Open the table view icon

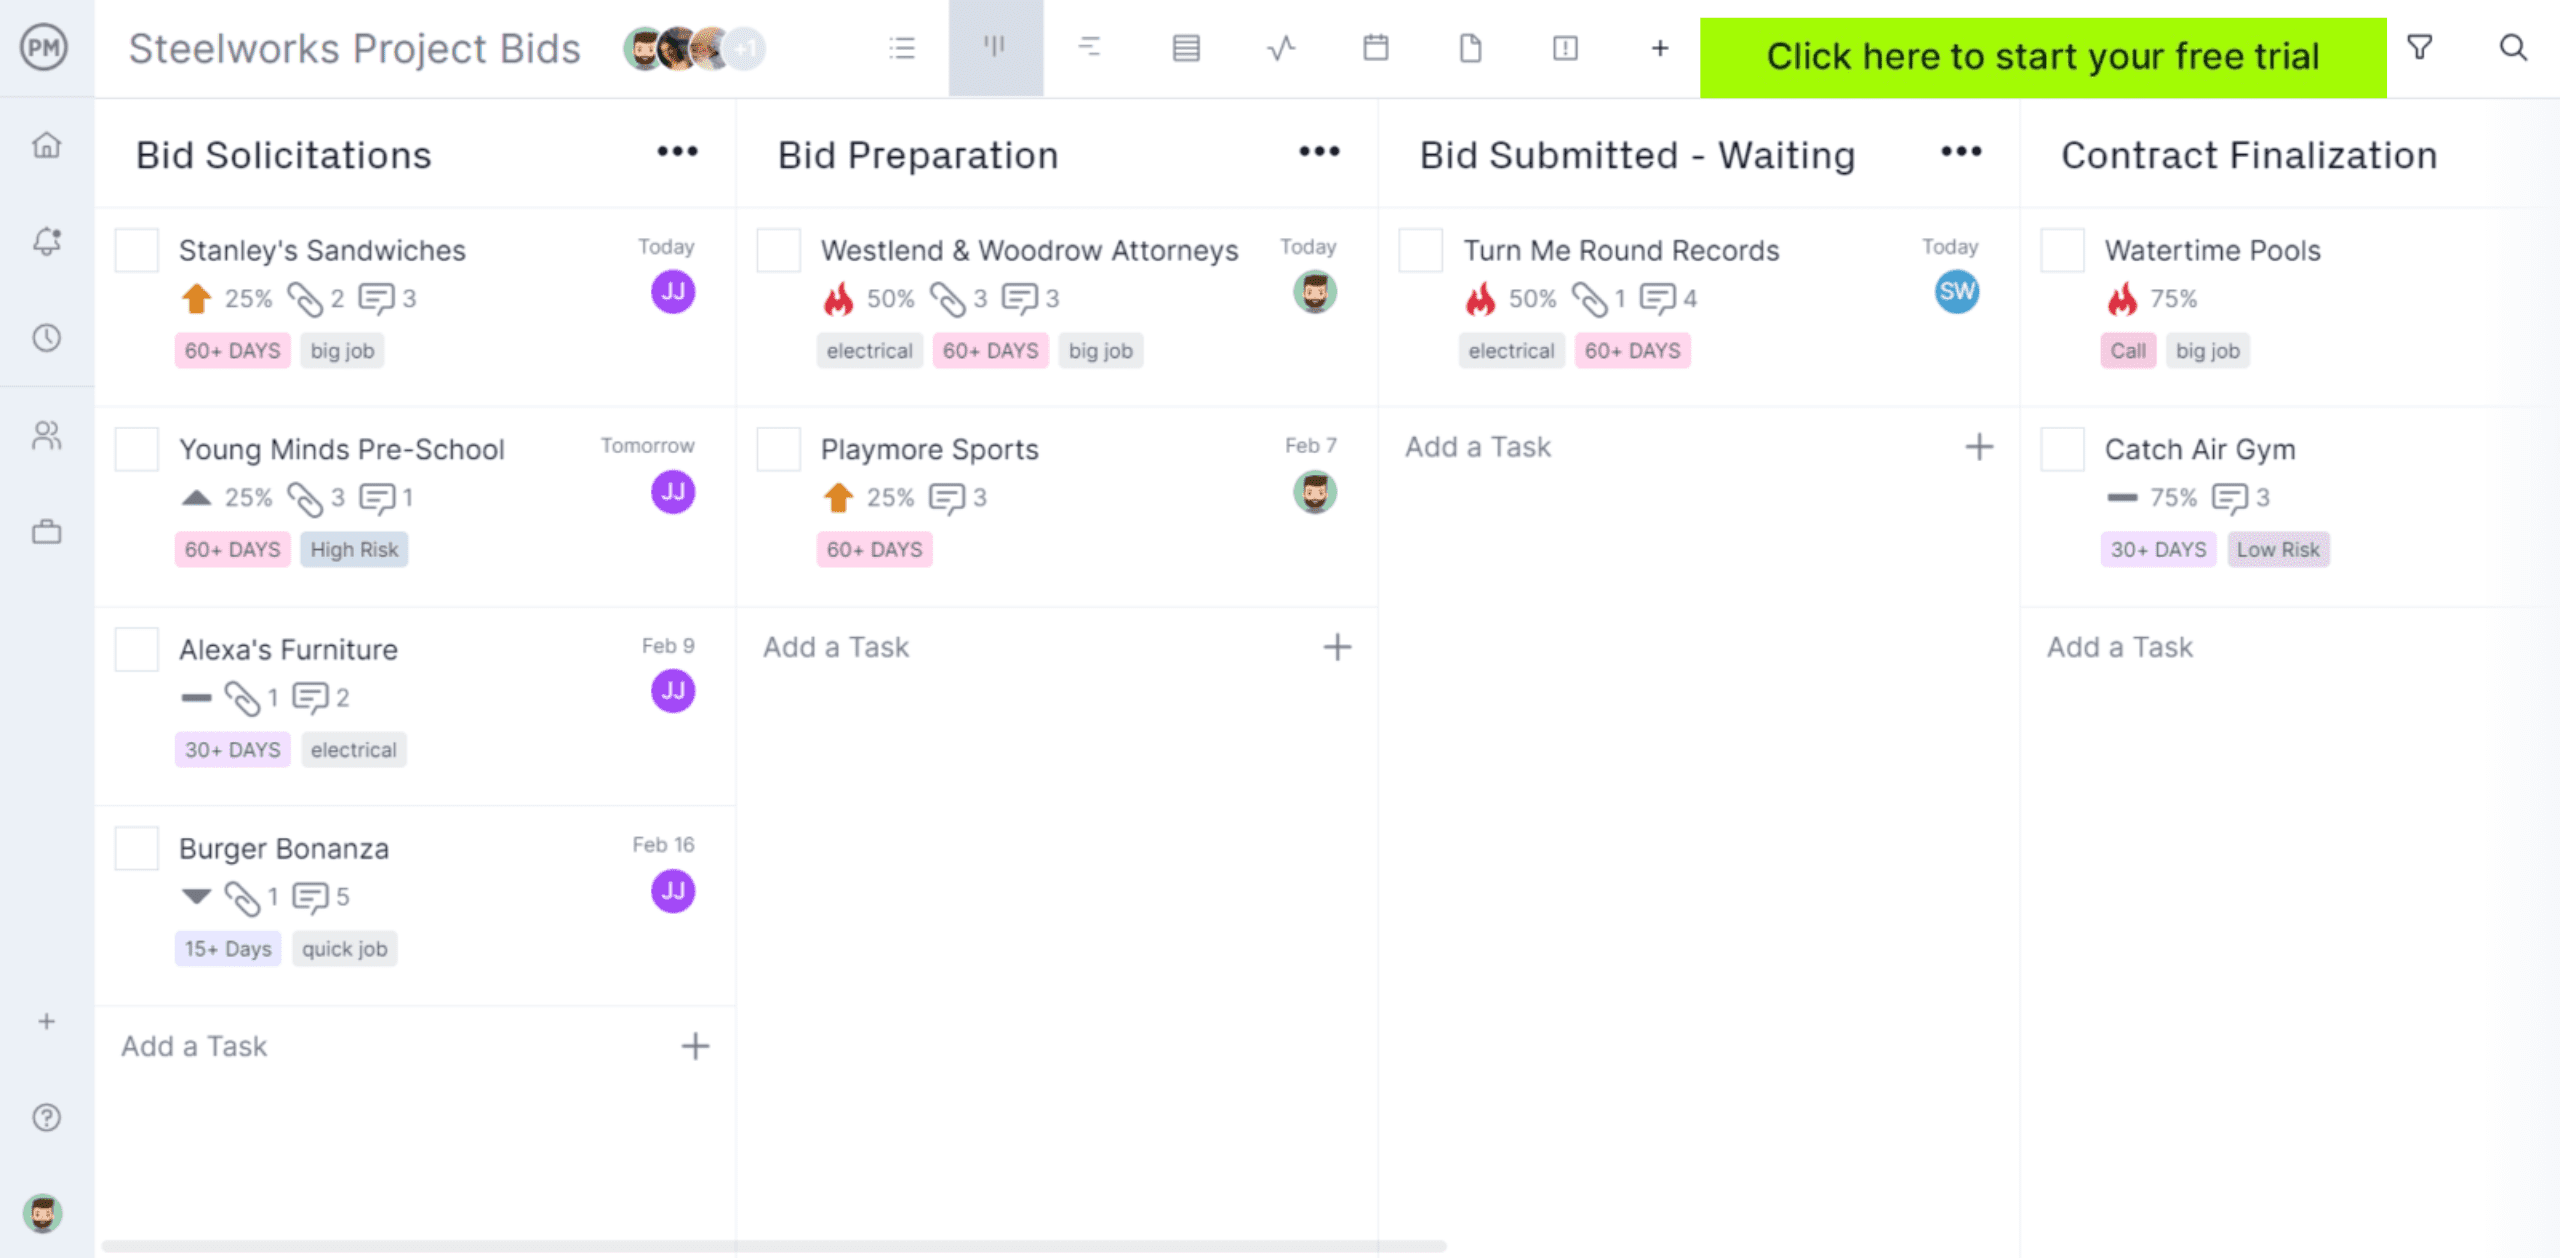click(x=1185, y=47)
